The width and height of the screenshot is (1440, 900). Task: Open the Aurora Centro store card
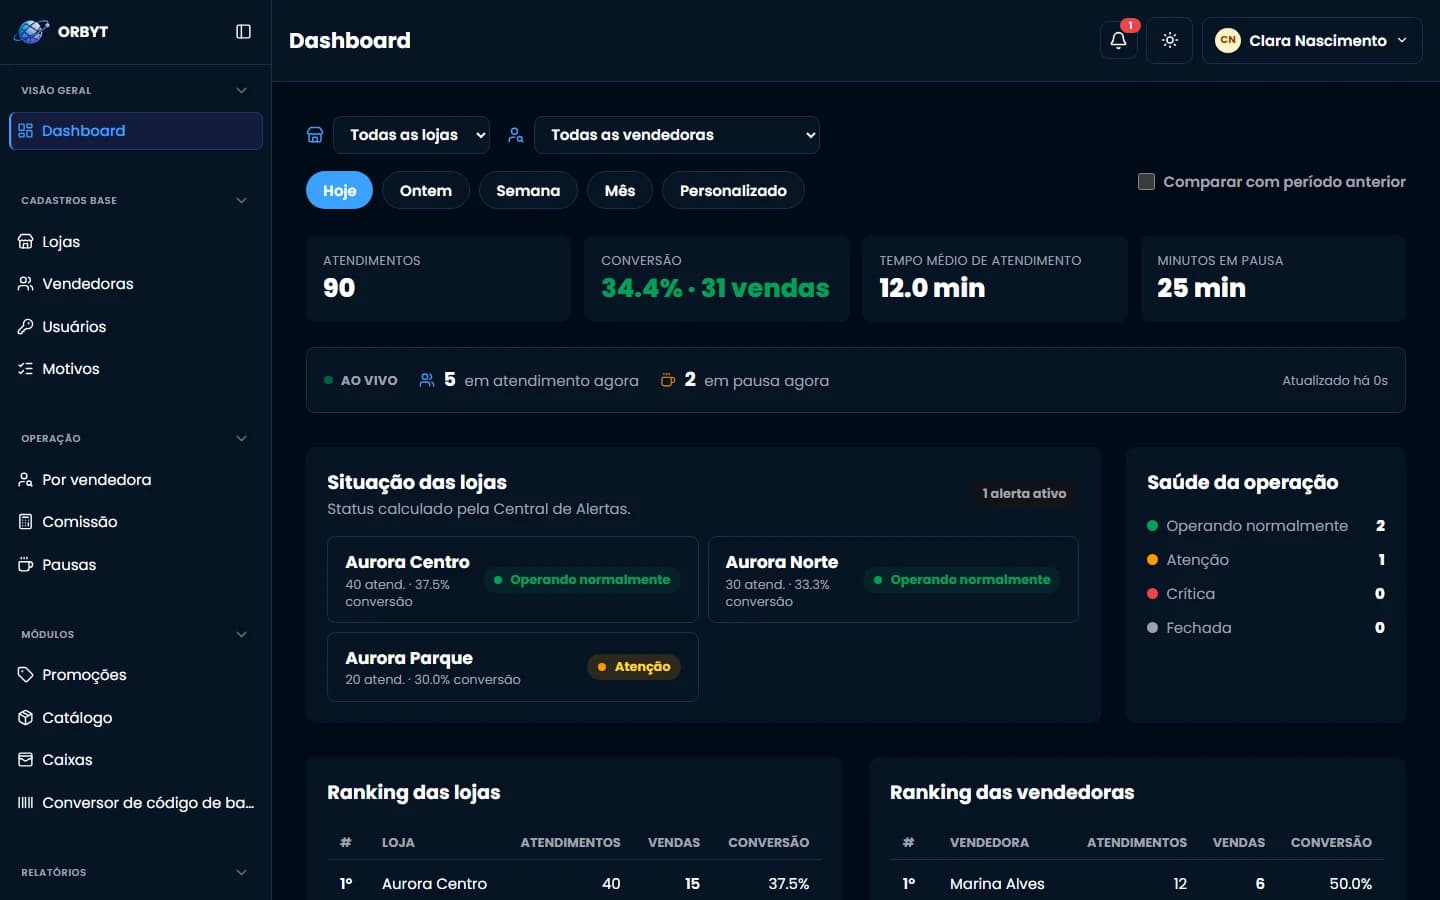[x=513, y=579]
